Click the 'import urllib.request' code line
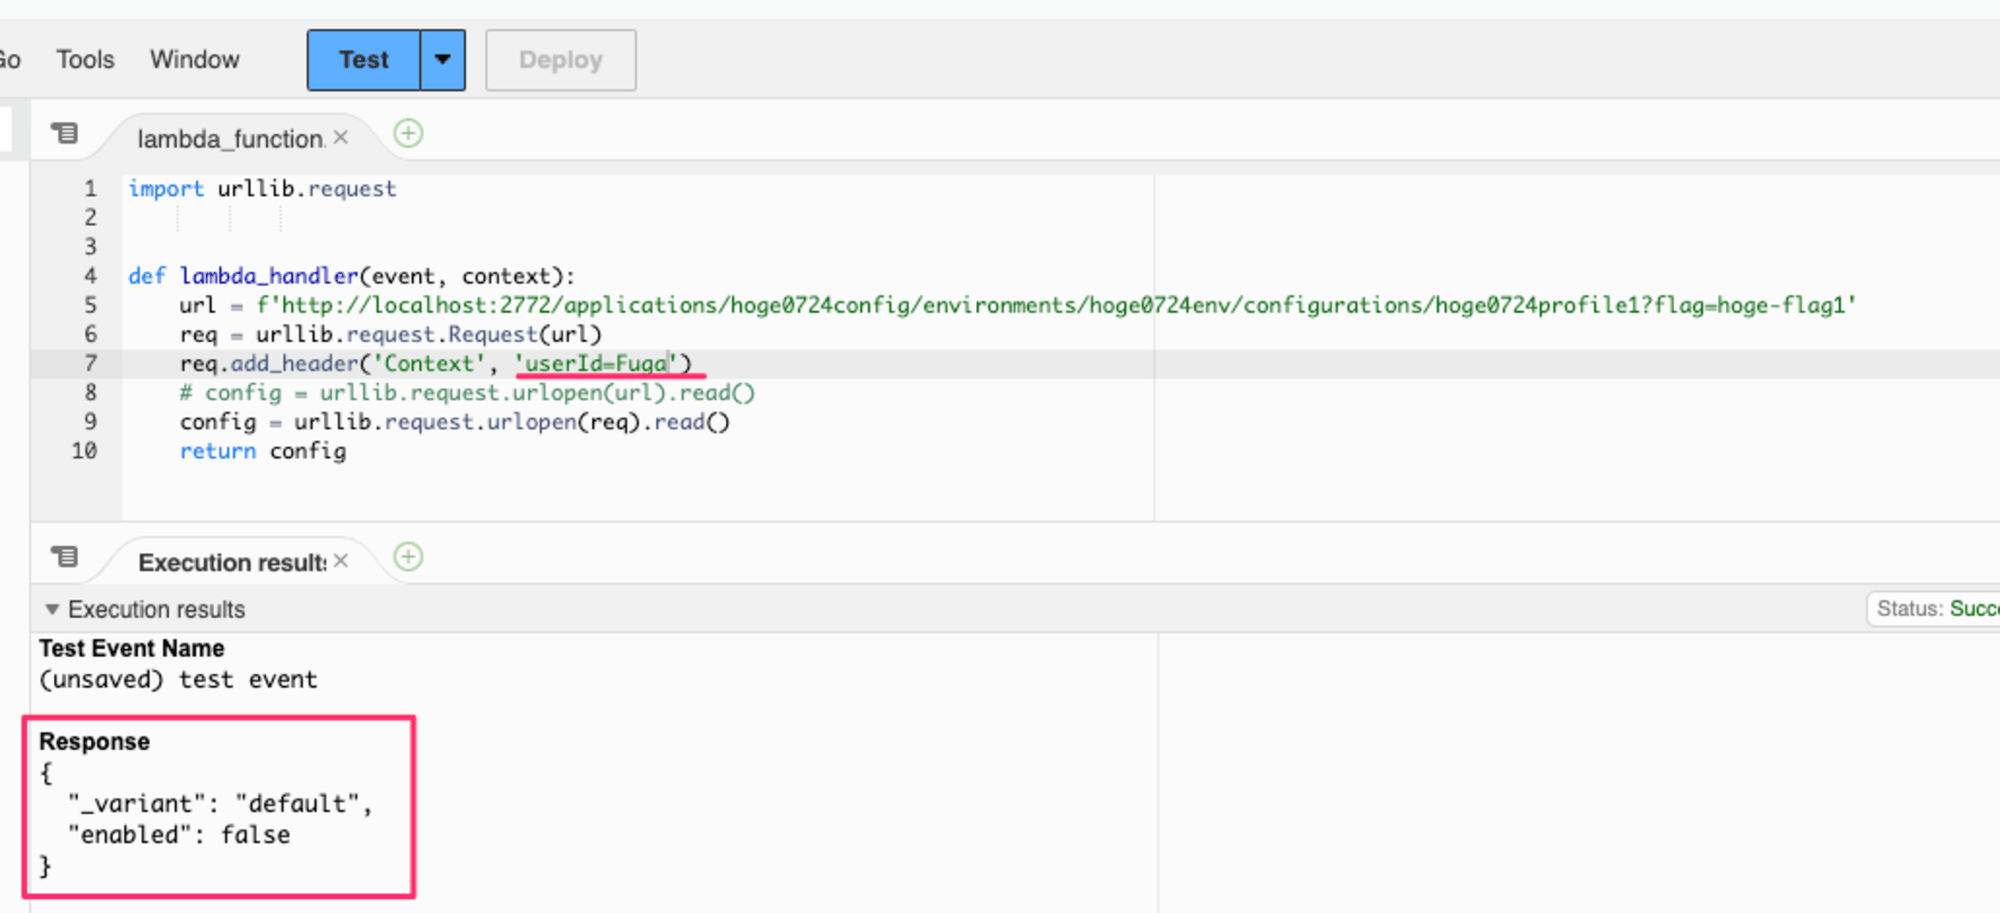Screen dimensions: 2000x913 pos(262,188)
